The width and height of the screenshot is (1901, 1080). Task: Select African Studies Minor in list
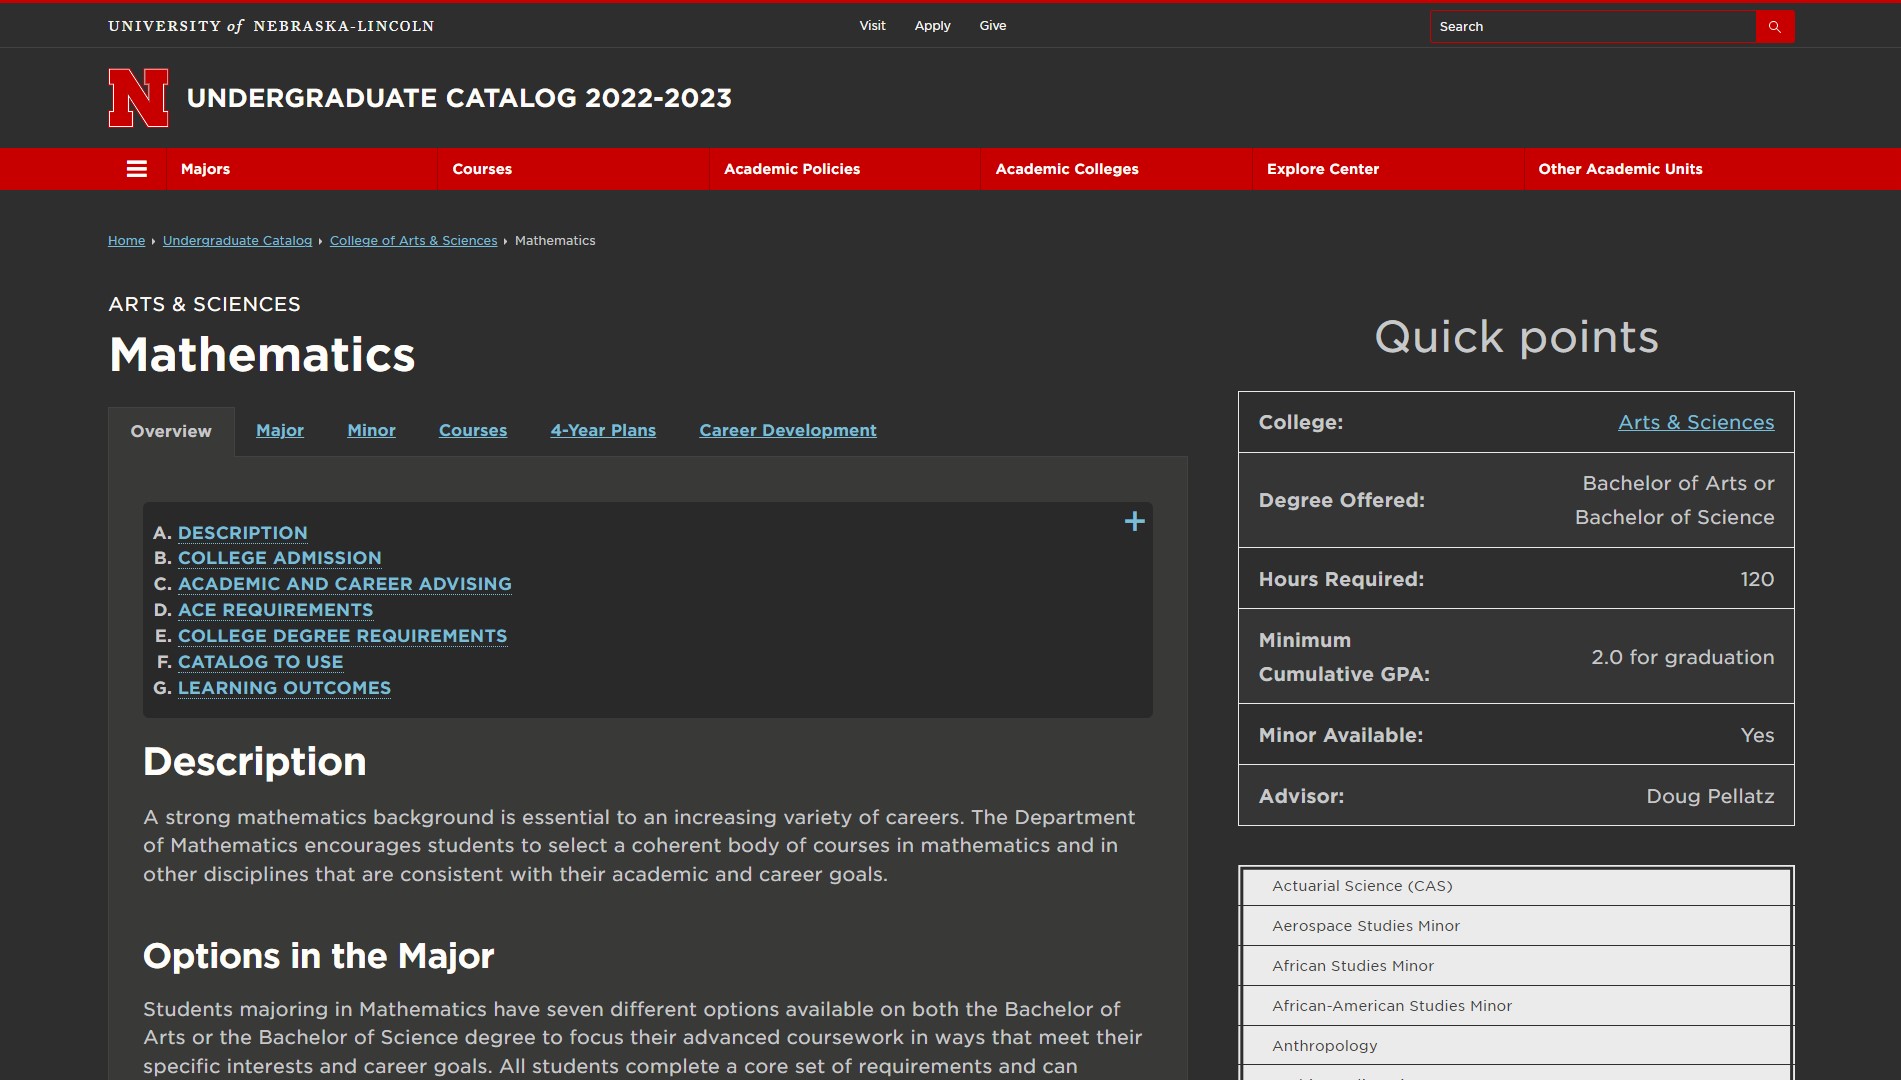pyautogui.click(x=1352, y=966)
